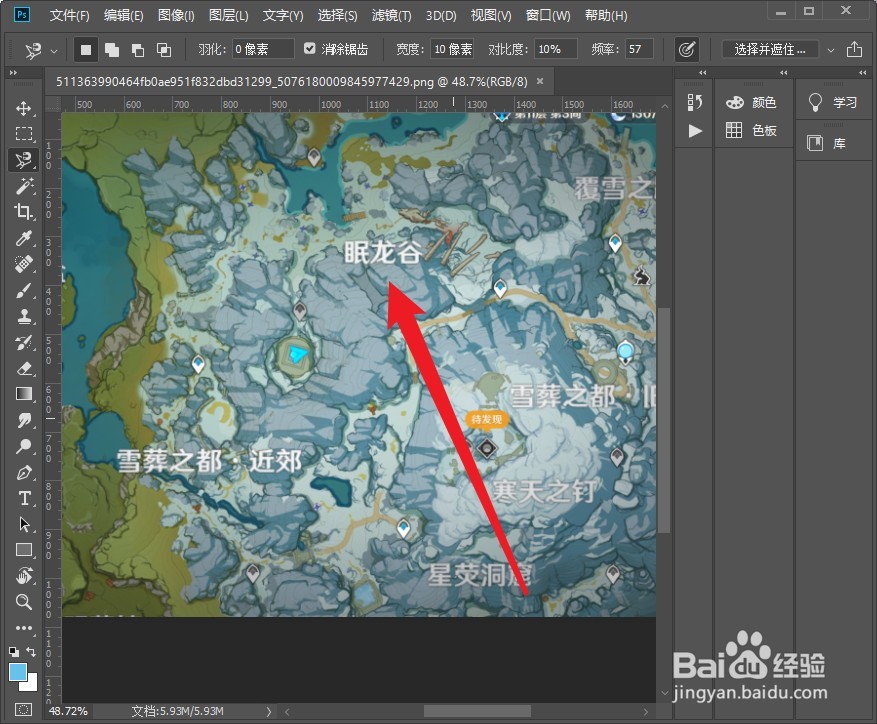Open the status bar info arrow

(268, 711)
